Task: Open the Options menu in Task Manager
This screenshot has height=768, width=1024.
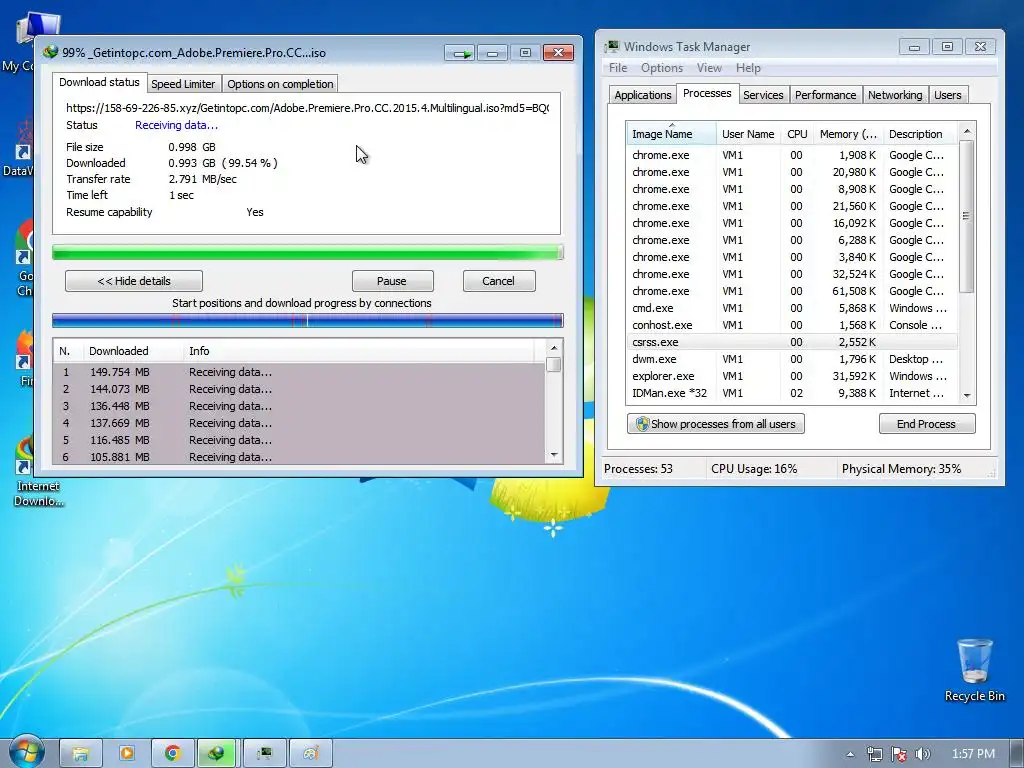Action: coord(662,68)
